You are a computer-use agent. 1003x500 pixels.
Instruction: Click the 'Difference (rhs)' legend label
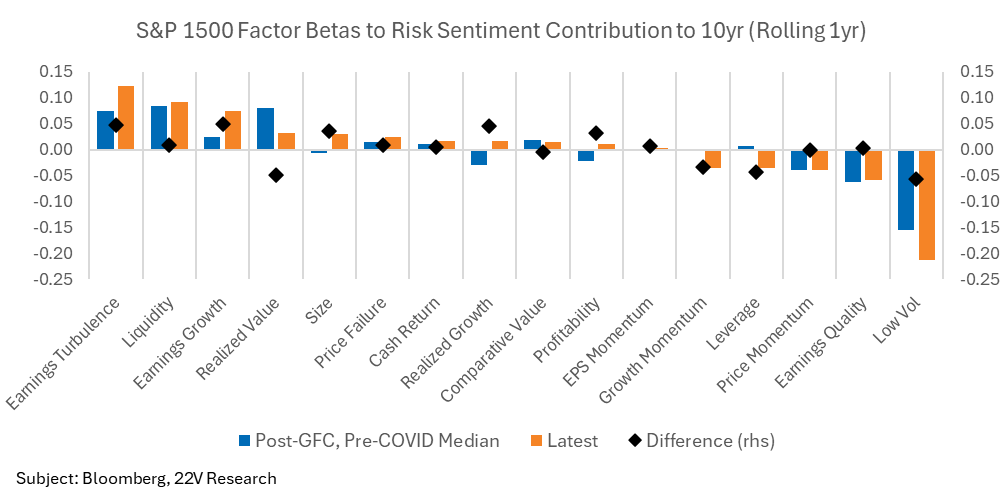711,440
